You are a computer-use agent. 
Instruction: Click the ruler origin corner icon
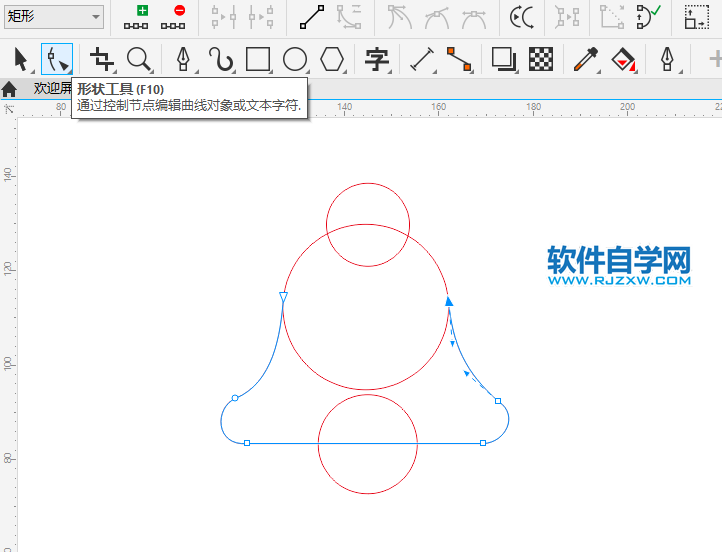coord(9,109)
